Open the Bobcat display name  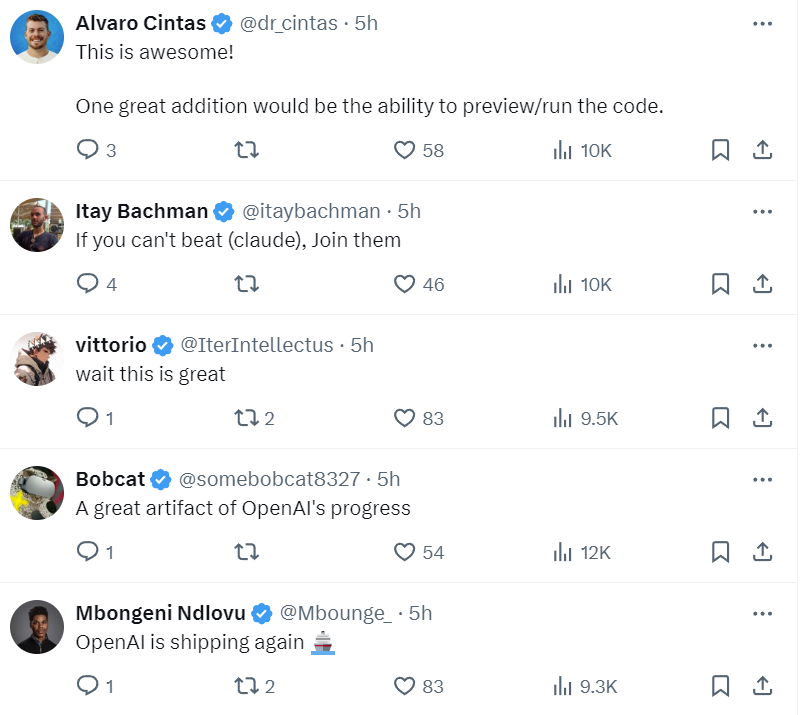[x=110, y=479]
